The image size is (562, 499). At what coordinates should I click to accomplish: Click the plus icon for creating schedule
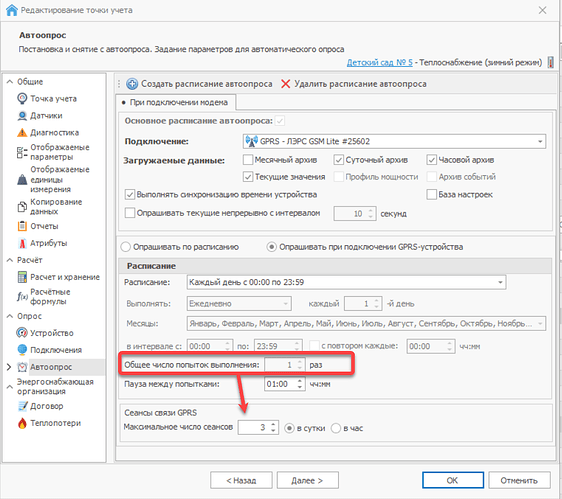pyautogui.click(x=132, y=84)
